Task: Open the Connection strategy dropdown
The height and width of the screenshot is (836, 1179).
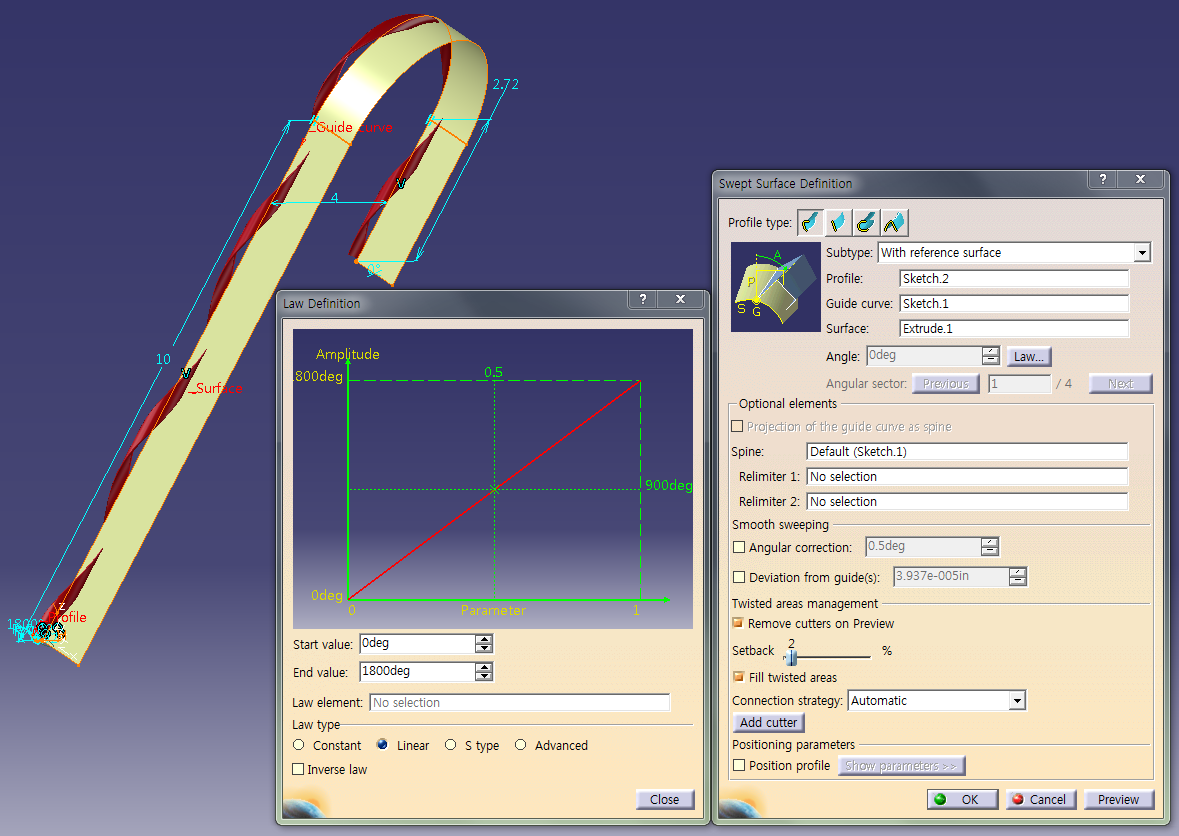Action: pyautogui.click(x=1018, y=700)
